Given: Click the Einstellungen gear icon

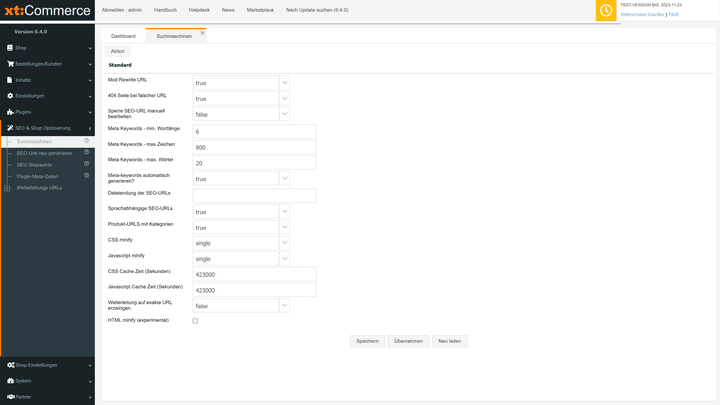Looking at the screenshot, I should [x=10, y=96].
